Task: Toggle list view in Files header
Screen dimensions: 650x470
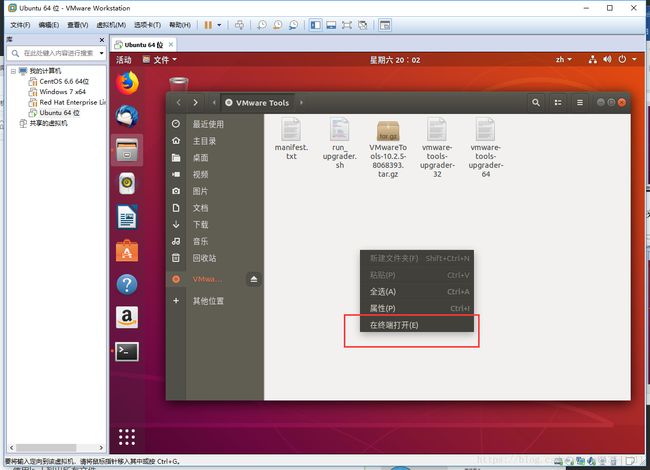Action: (x=558, y=102)
